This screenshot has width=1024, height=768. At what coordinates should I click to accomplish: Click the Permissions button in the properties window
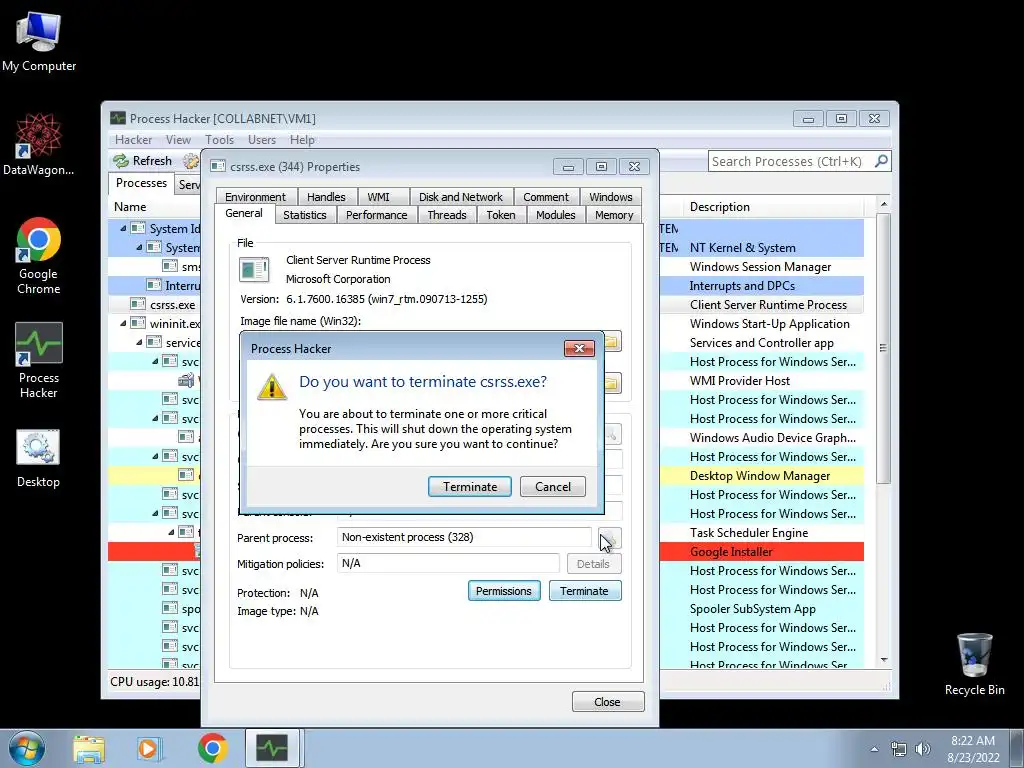(x=504, y=591)
